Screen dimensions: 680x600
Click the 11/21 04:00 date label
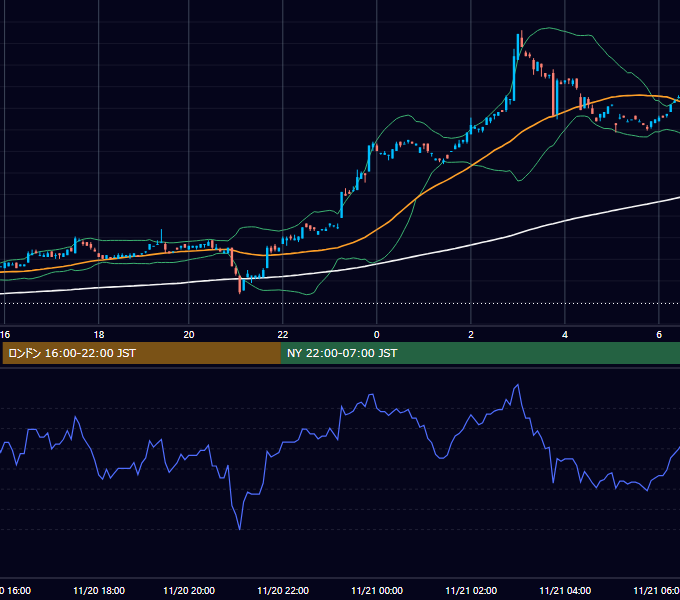coord(565,590)
